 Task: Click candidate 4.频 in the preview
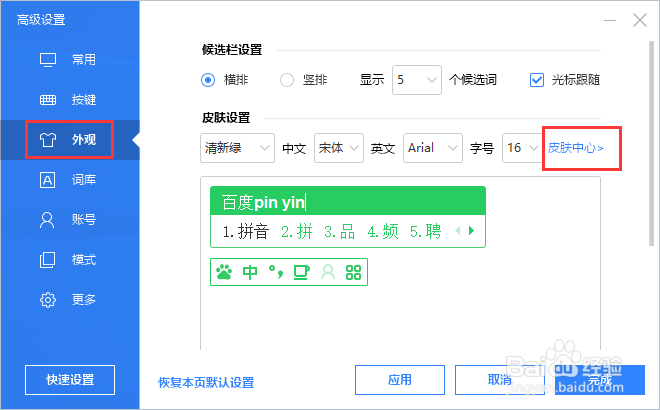[383, 232]
